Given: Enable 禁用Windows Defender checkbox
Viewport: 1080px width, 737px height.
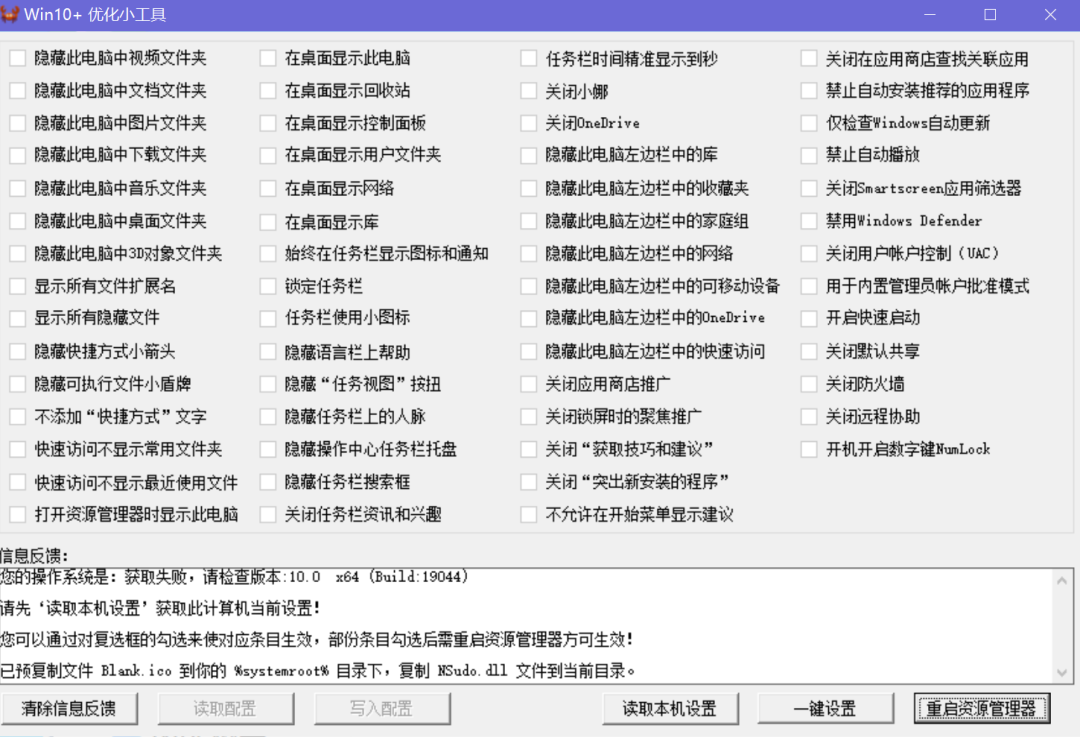Looking at the screenshot, I should tap(809, 221).
